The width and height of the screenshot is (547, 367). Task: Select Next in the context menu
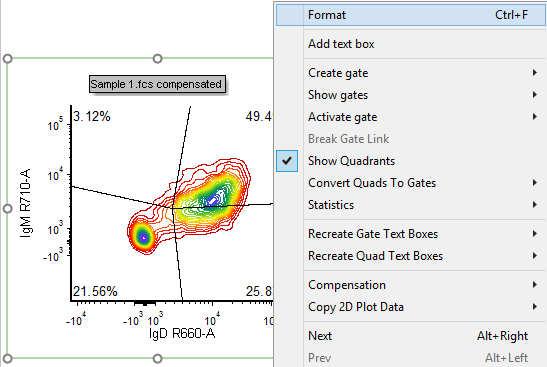click(x=411, y=336)
